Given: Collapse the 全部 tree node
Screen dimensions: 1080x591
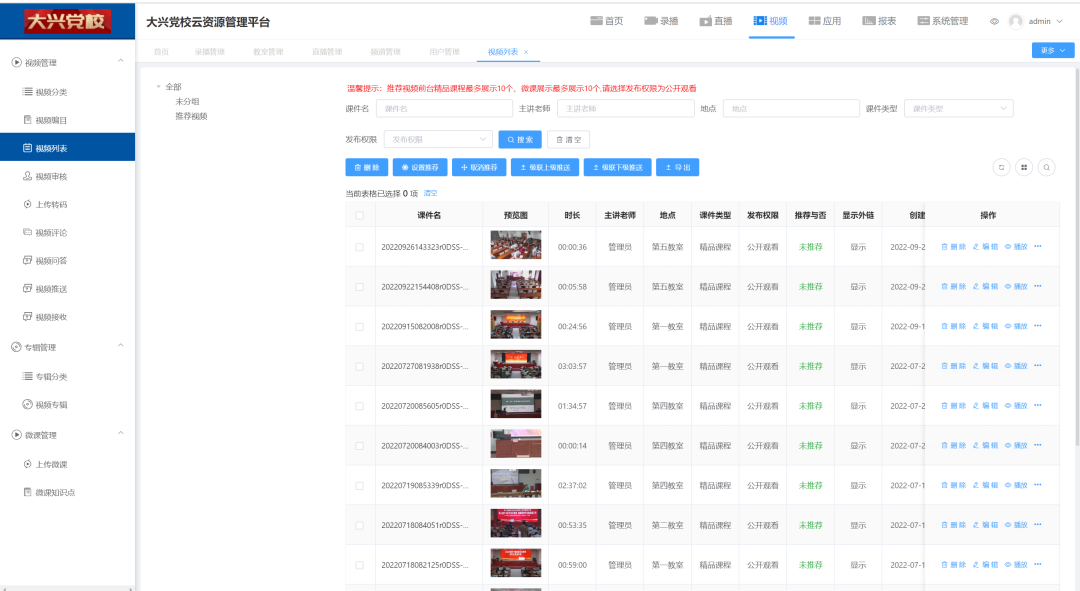Looking at the screenshot, I should click(158, 87).
